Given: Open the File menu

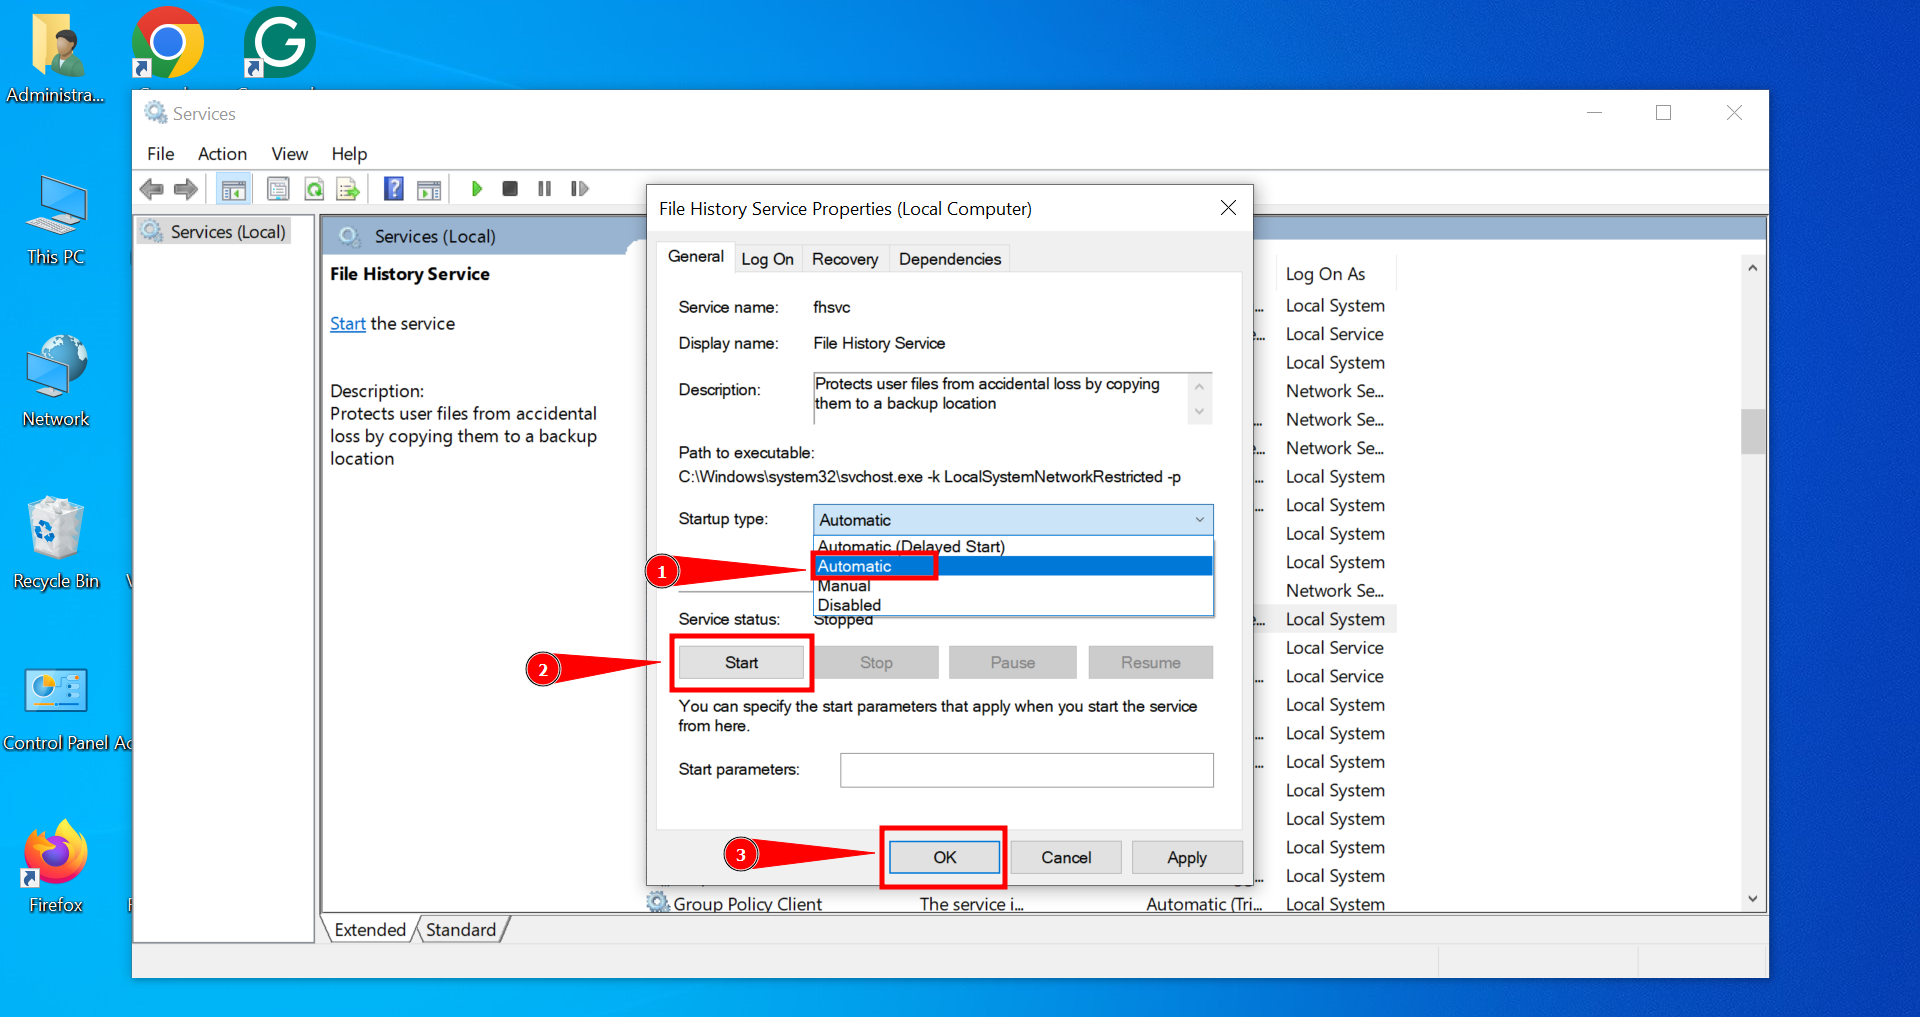Looking at the screenshot, I should (x=161, y=154).
